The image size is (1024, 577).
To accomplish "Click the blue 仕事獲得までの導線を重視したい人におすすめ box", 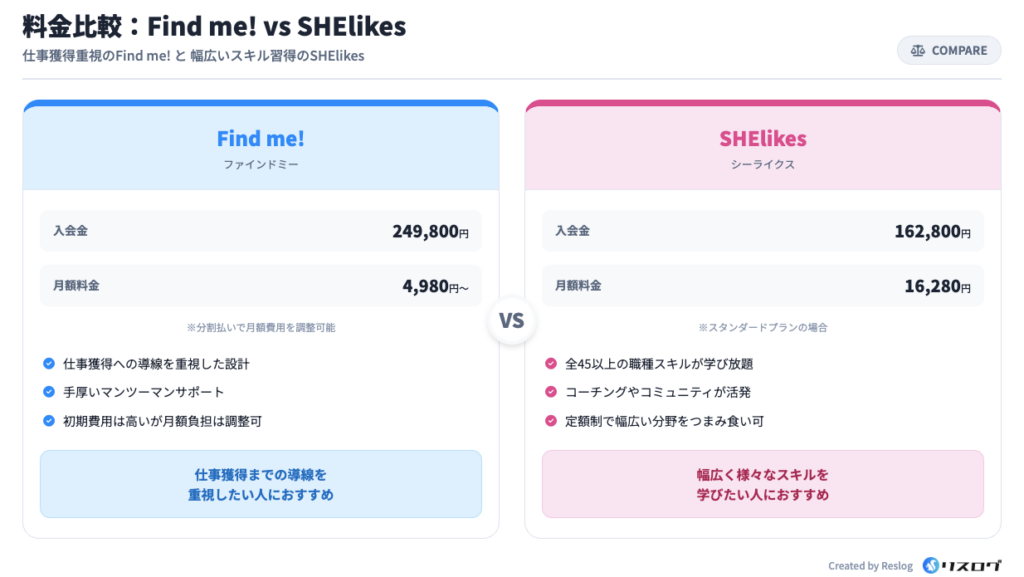I will coord(260,484).
